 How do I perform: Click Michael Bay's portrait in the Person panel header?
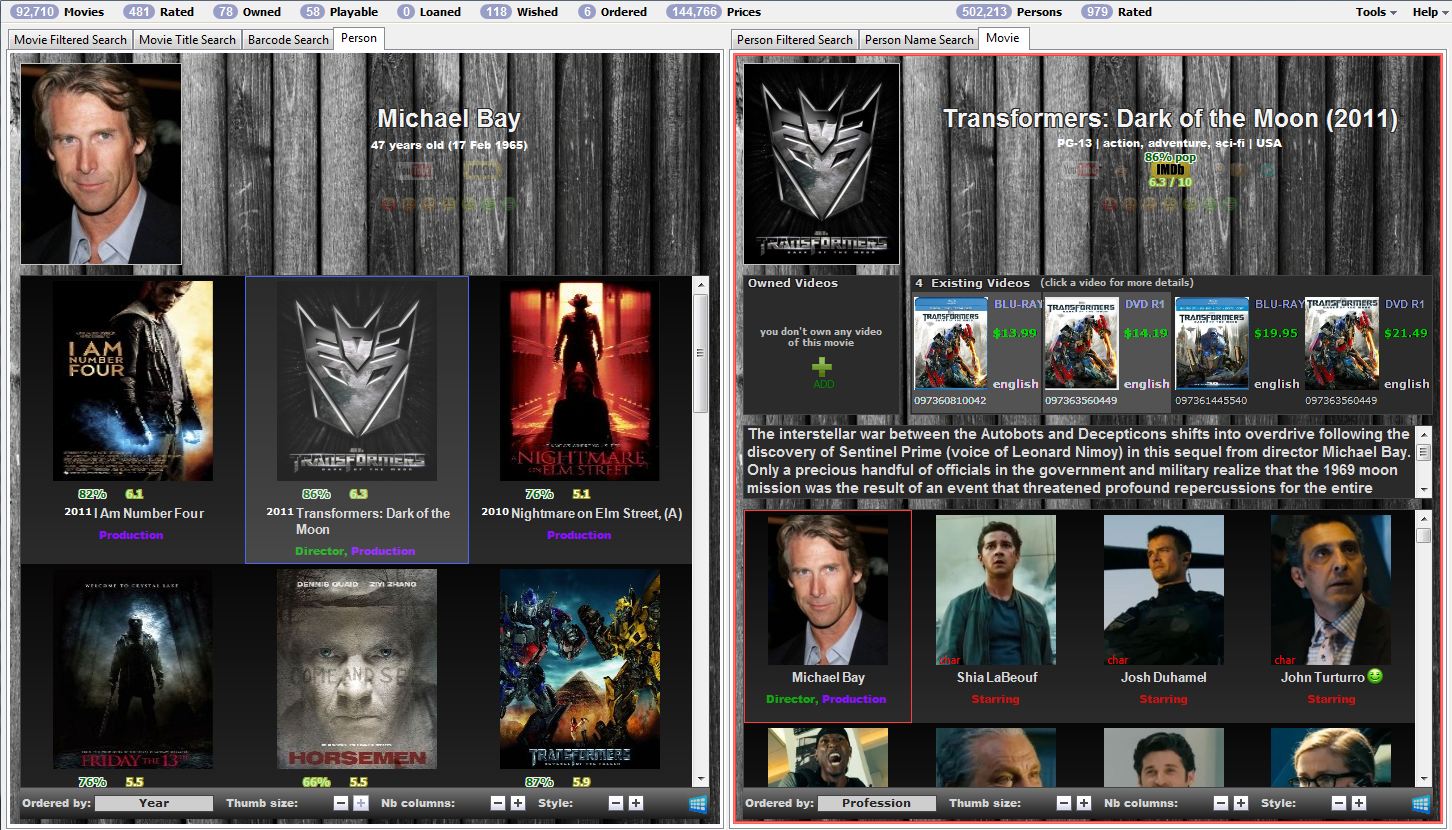pyautogui.click(x=101, y=164)
